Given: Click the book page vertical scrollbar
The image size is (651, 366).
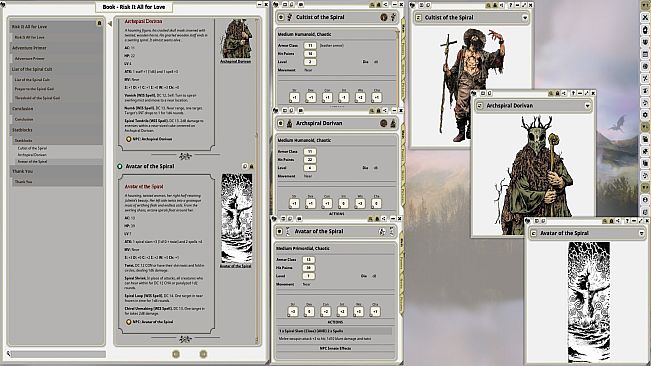Looking at the screenshot, I should pyautogui.click(x=257, y=183).
